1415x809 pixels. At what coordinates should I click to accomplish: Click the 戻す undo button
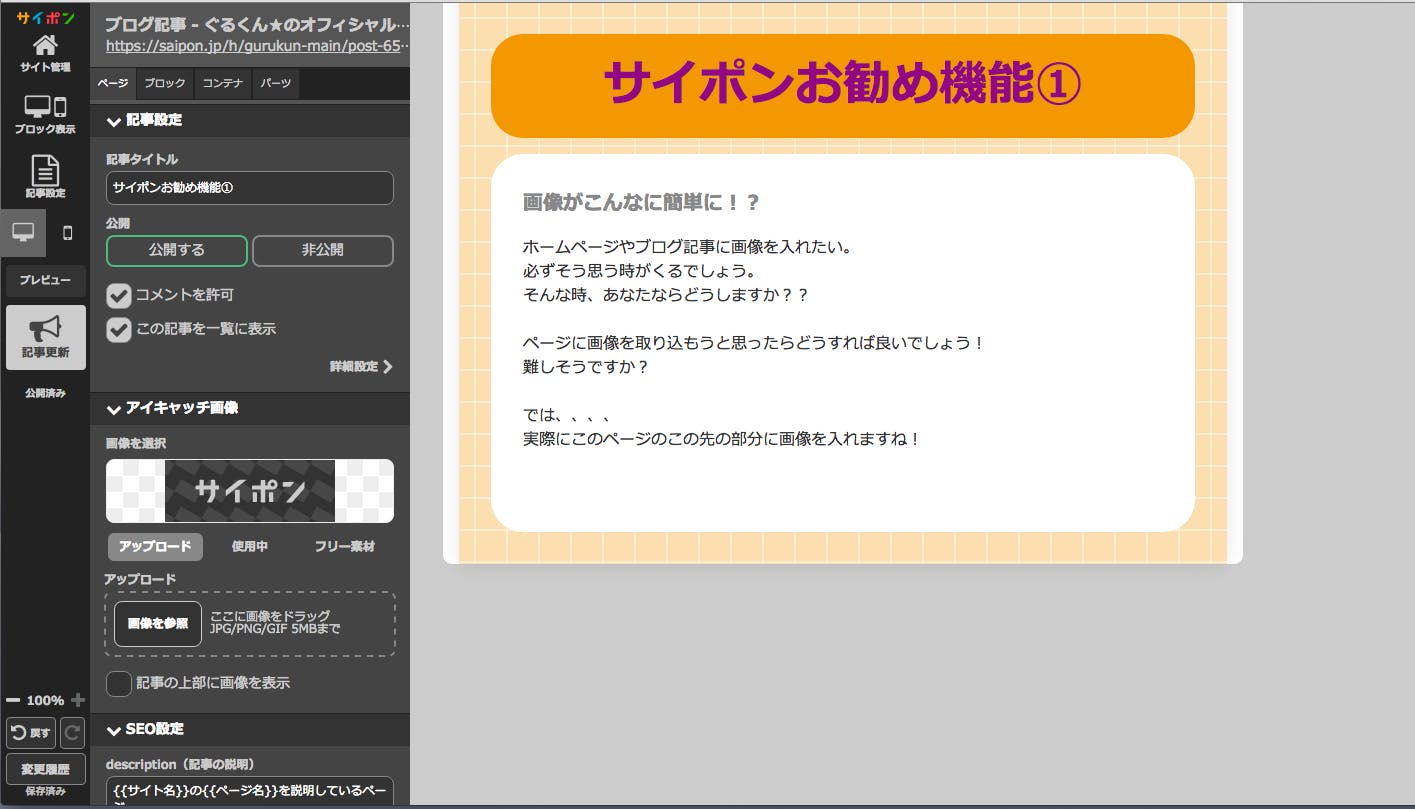(31, 733)
